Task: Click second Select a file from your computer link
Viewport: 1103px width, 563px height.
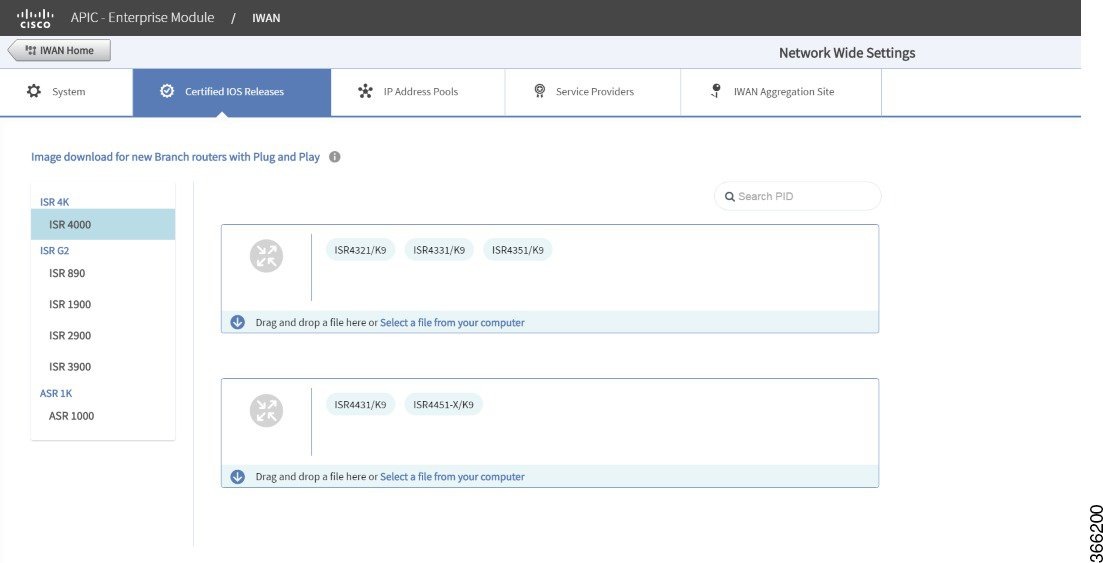Action: 452,476
